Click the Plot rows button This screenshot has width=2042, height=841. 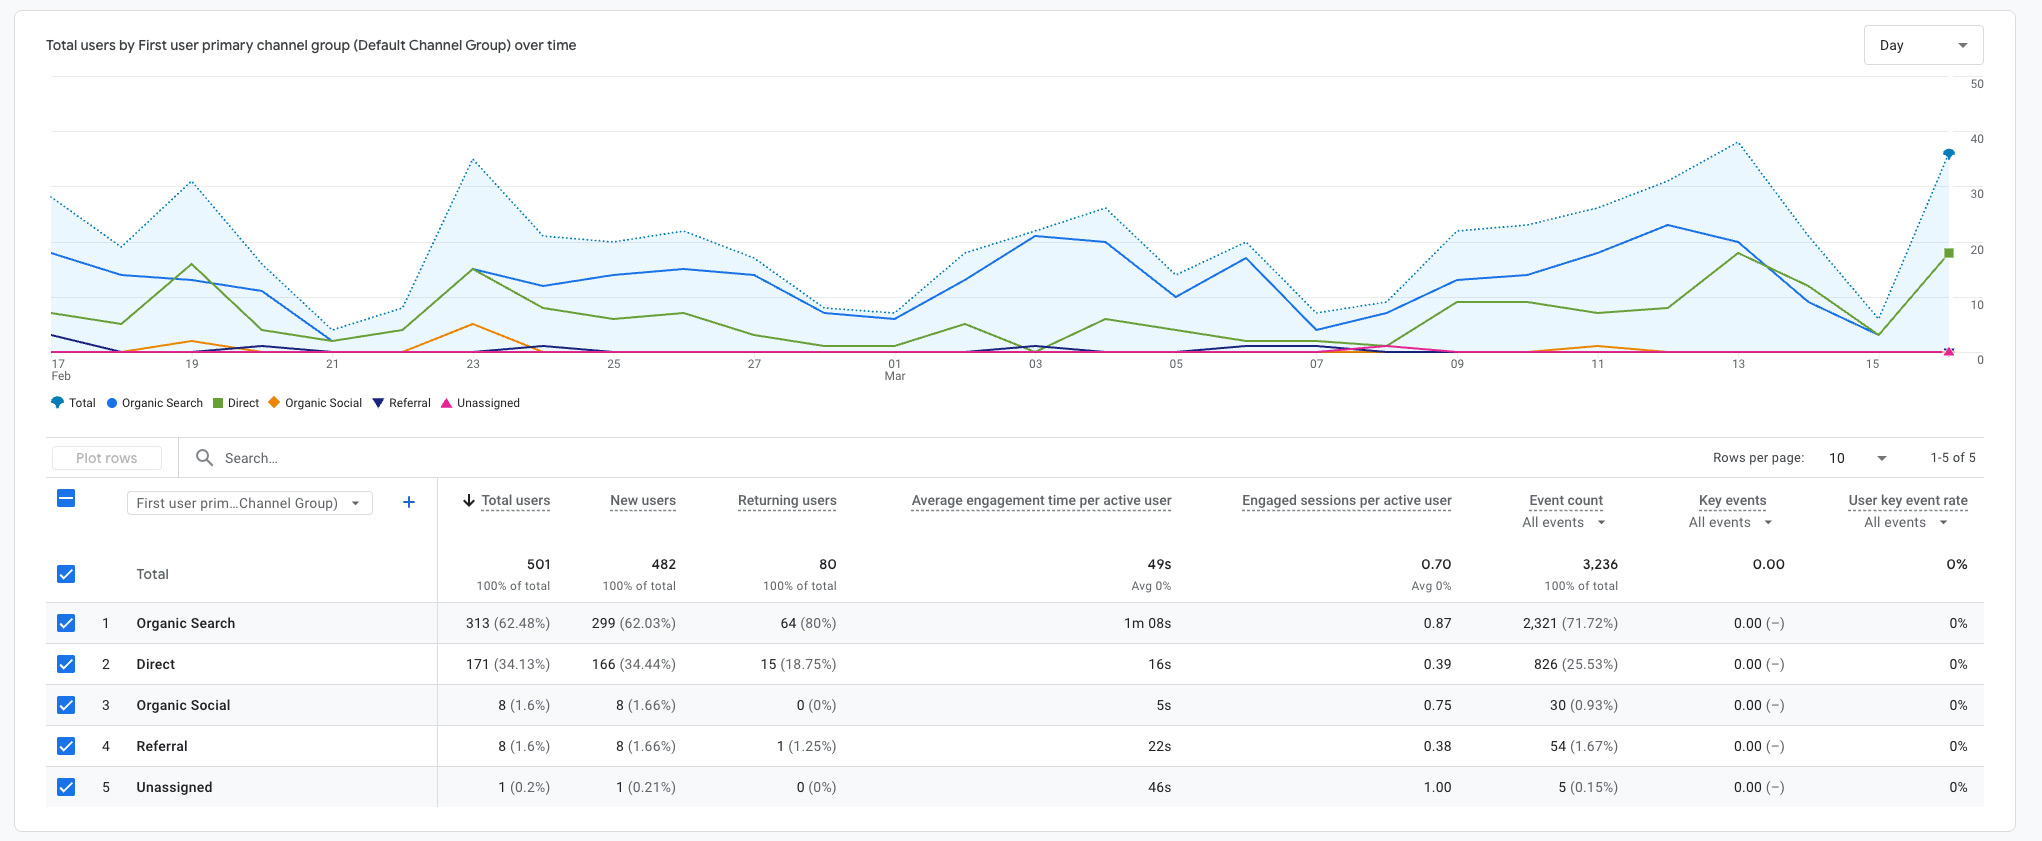click(x=107, y=458)
